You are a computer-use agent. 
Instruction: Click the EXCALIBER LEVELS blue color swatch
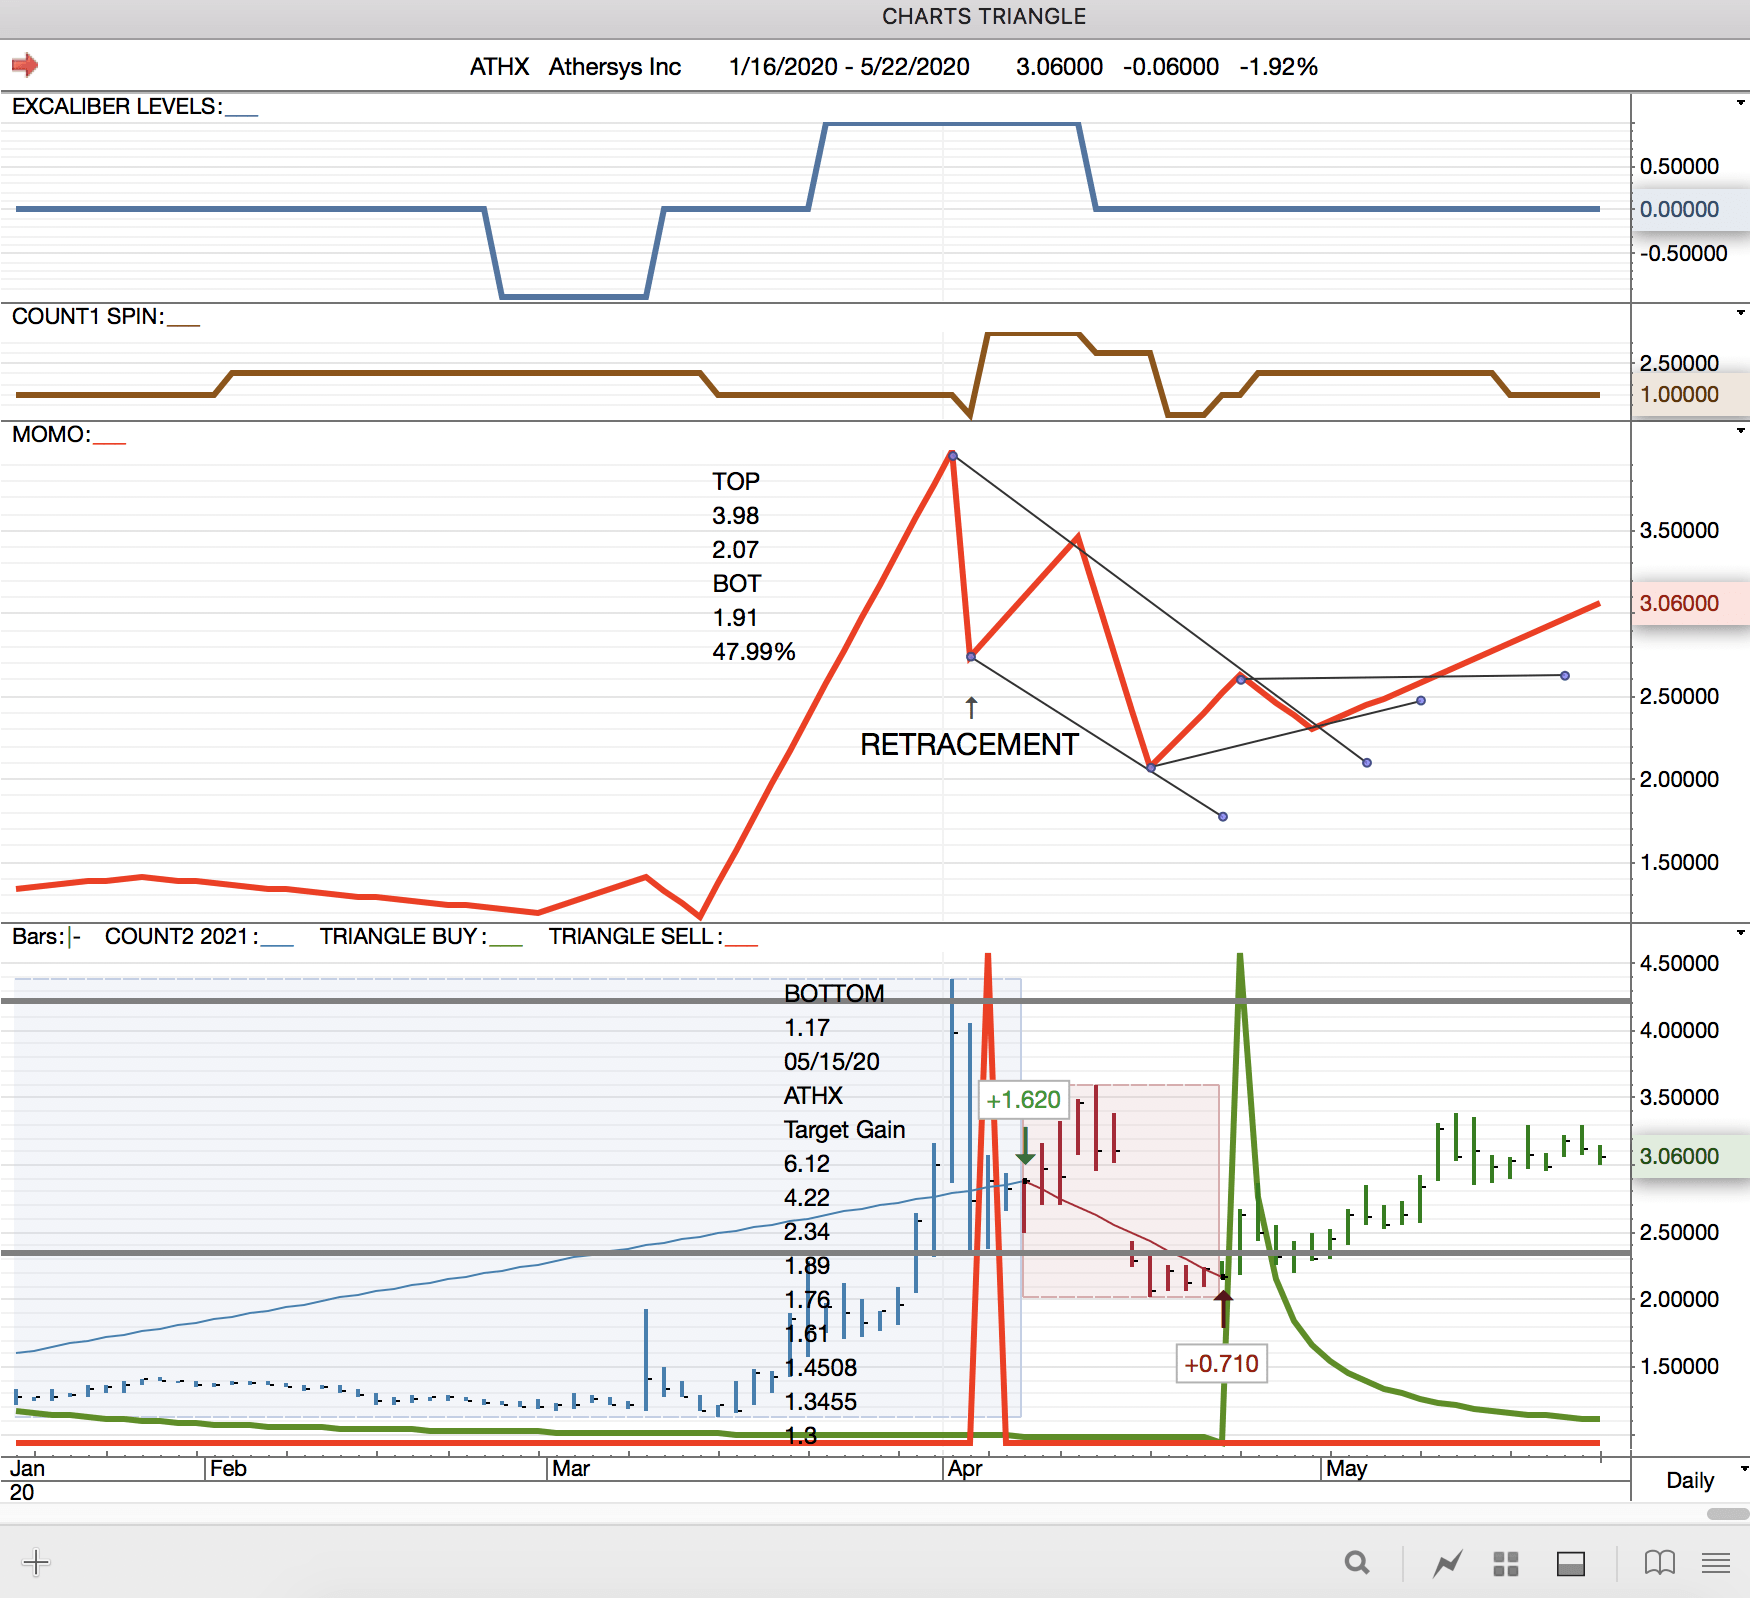click(x=242, y=112)
